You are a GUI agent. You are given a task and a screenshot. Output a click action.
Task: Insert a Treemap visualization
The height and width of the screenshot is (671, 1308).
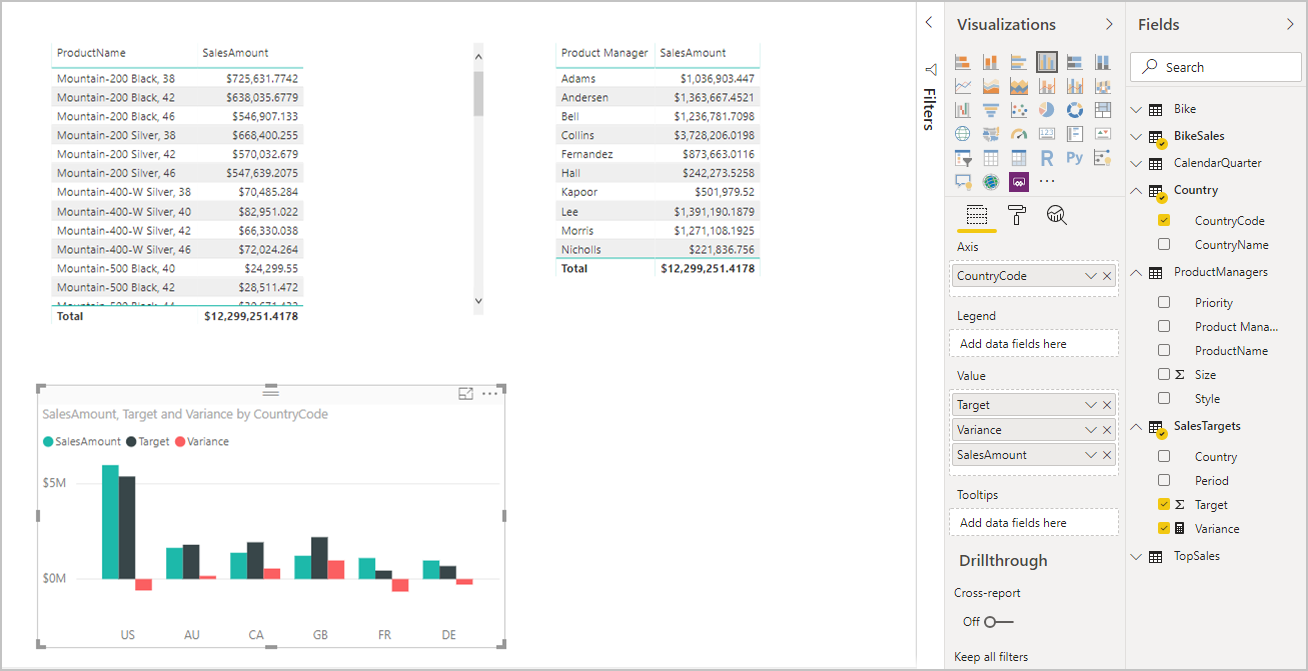1102,109
